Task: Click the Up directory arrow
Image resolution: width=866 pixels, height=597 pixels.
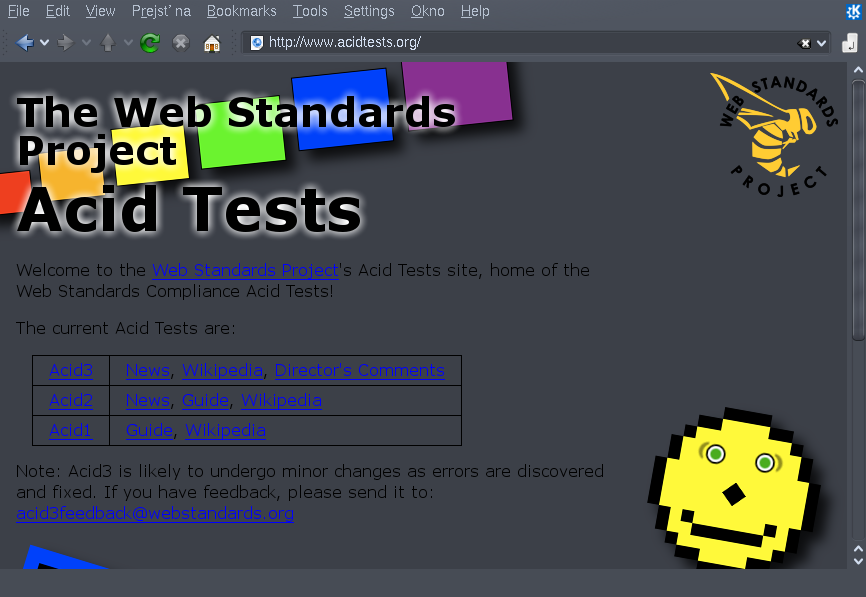Action: pos(108,43)
